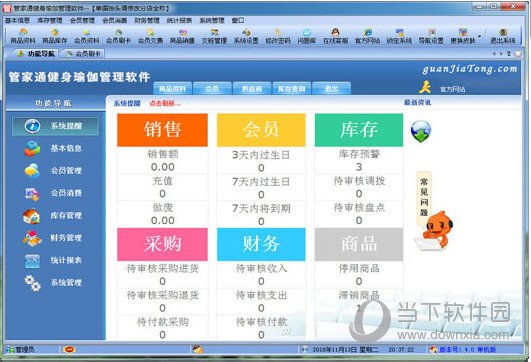Open the 会员管理 menu in menu bar
Screen dimensions: 531x362
(82, 20)
